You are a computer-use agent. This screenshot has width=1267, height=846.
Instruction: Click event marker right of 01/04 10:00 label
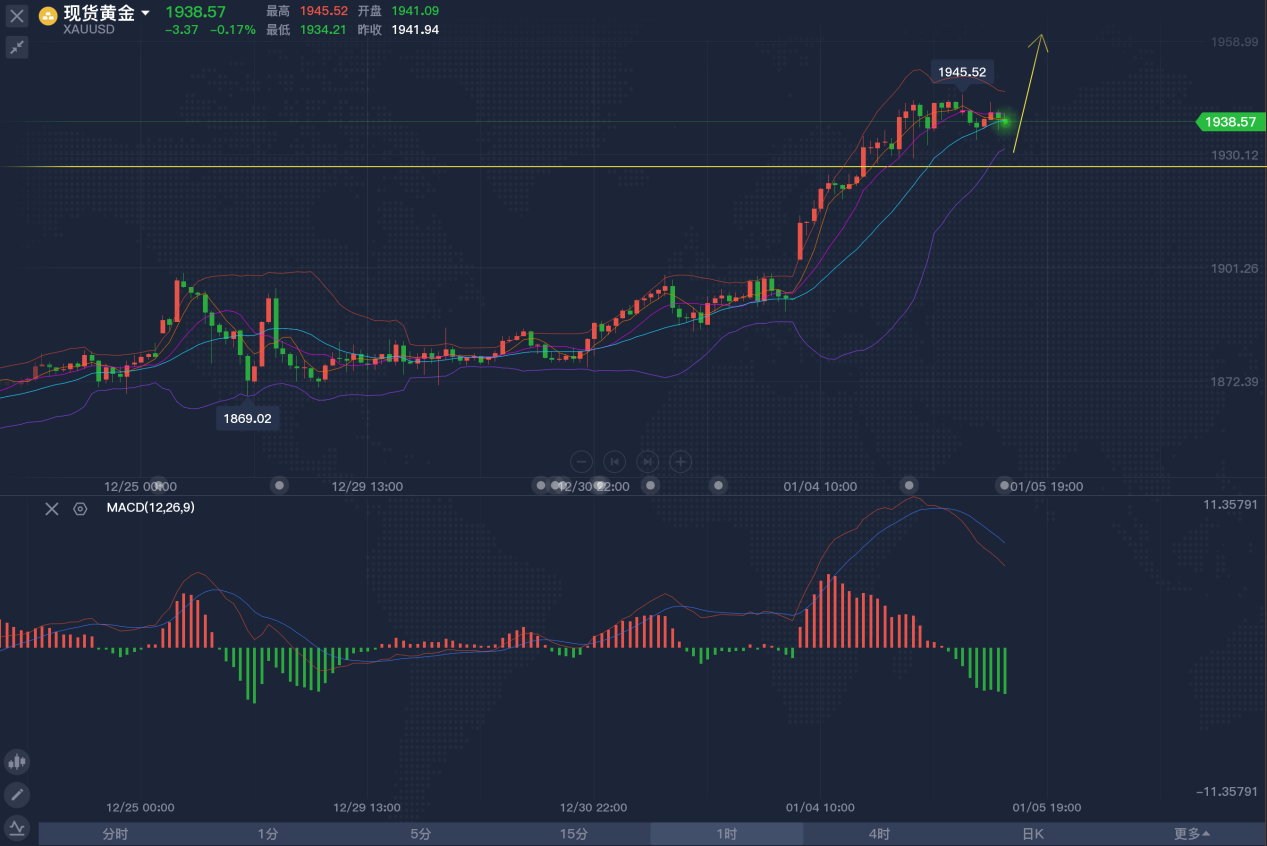click(x=910, y=485)
